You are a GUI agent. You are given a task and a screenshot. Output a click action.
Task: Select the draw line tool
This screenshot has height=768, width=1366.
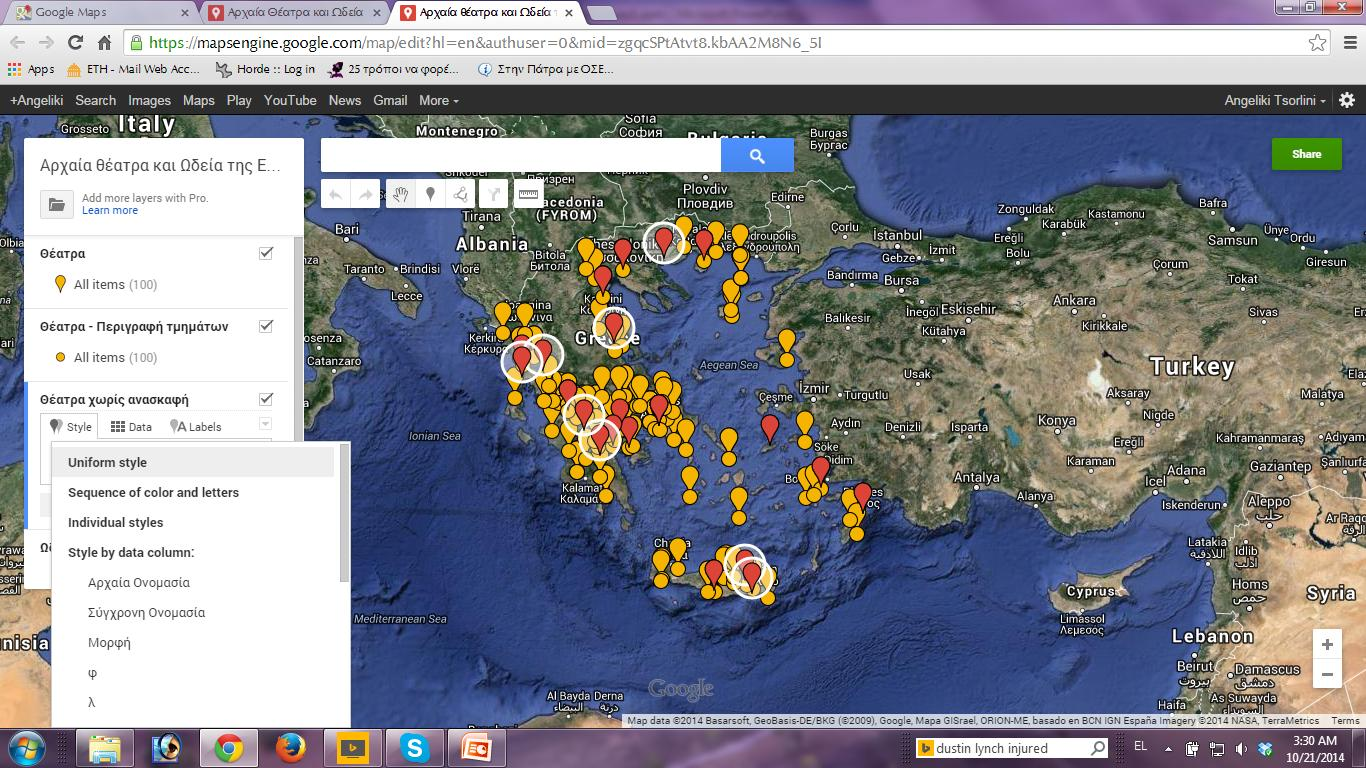point(461,195)
